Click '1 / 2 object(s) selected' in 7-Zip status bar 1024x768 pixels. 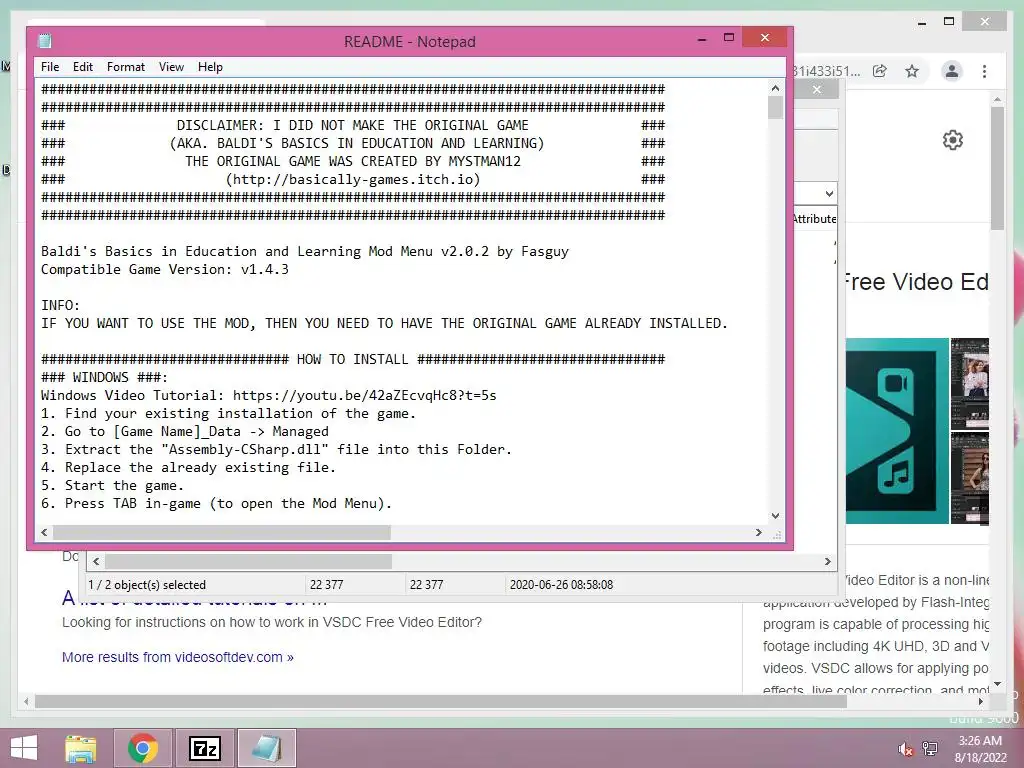[x=147, y=584]
